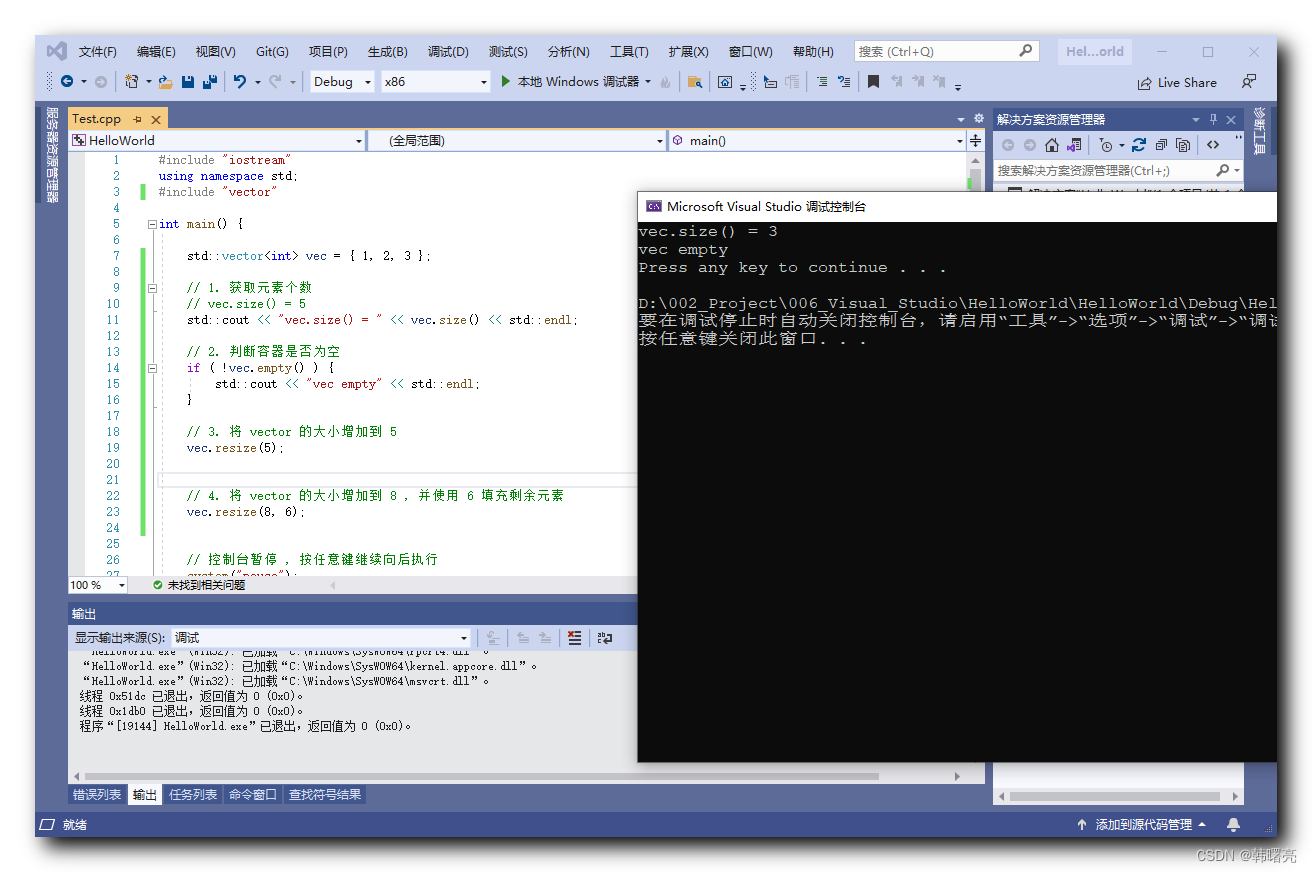Click Collapse All icon in Solution Explorer

(x=1160, y=145)
